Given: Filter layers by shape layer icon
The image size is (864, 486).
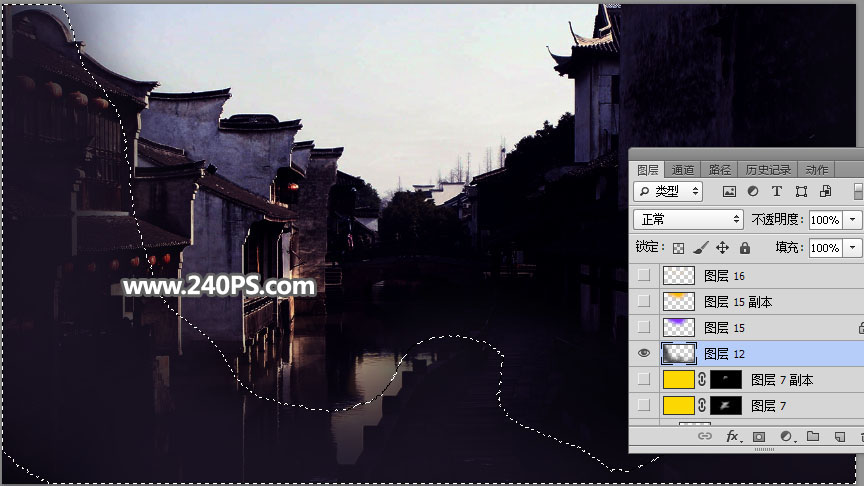Looking at the screenshot, I should point(801,191).
